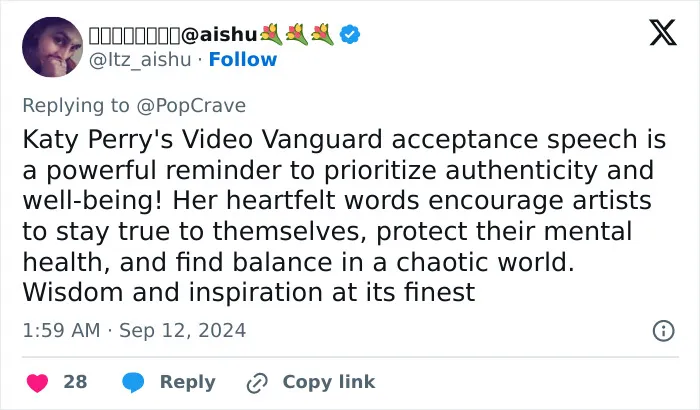Open aishu's profile picture
This screenshot has width=700, height=410.
(52, 47)
